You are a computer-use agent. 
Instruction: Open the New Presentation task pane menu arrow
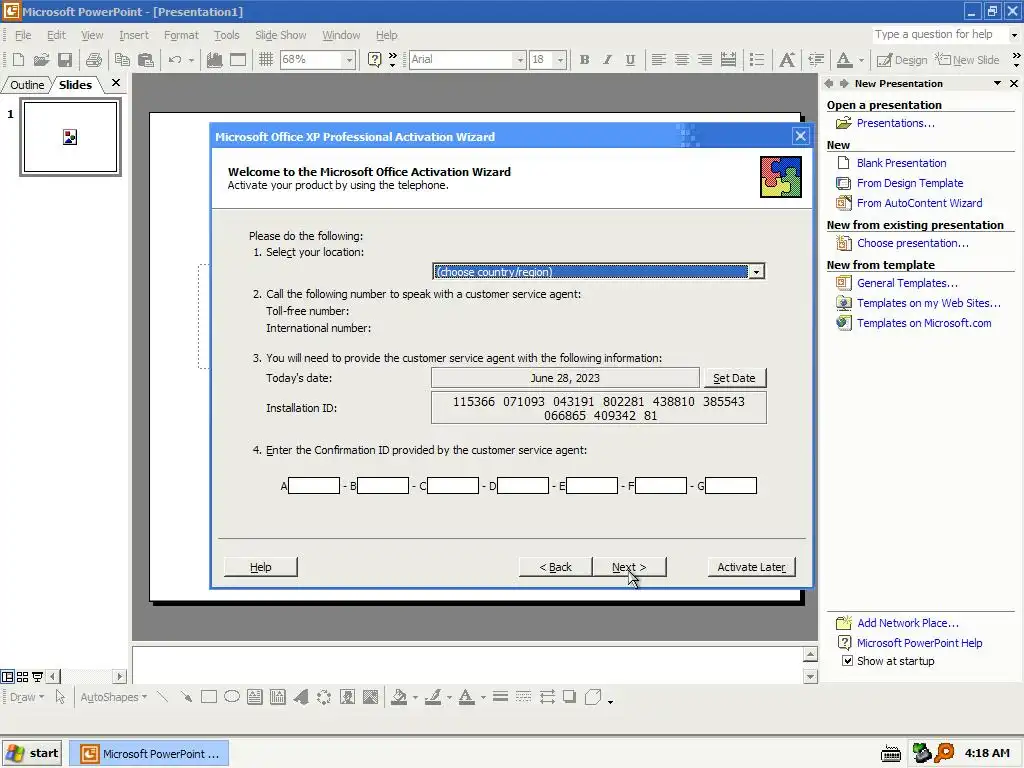point(997,84)
